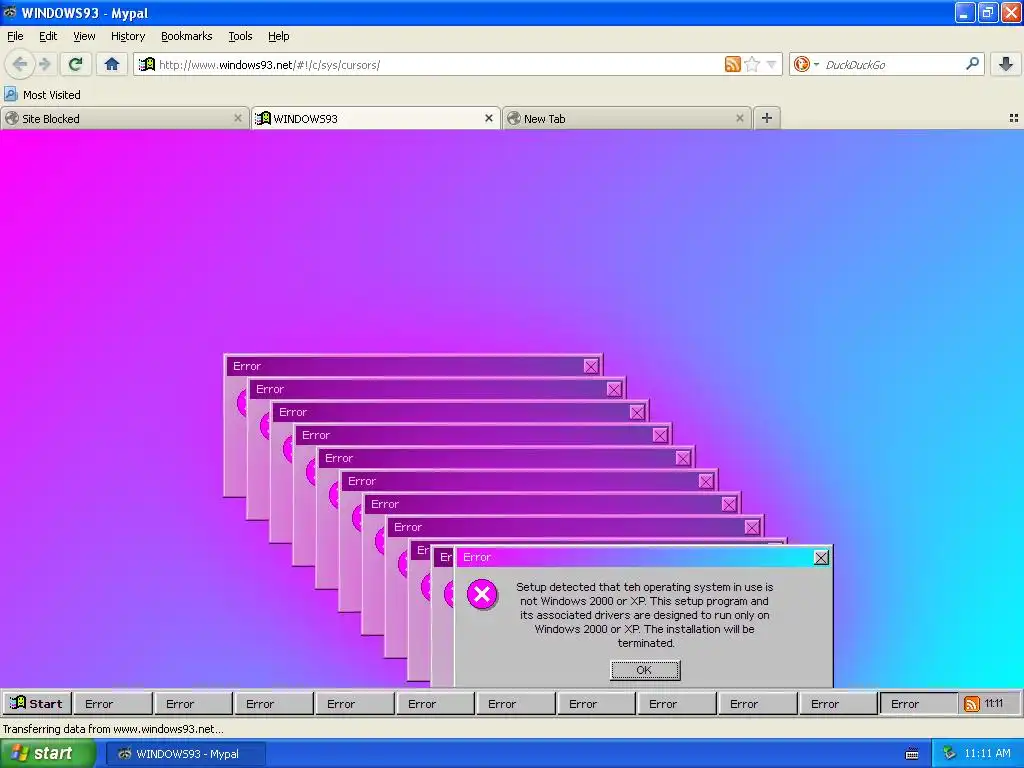
Task: Close the topmost rear Error window
Action: click(x=591, y=366)
